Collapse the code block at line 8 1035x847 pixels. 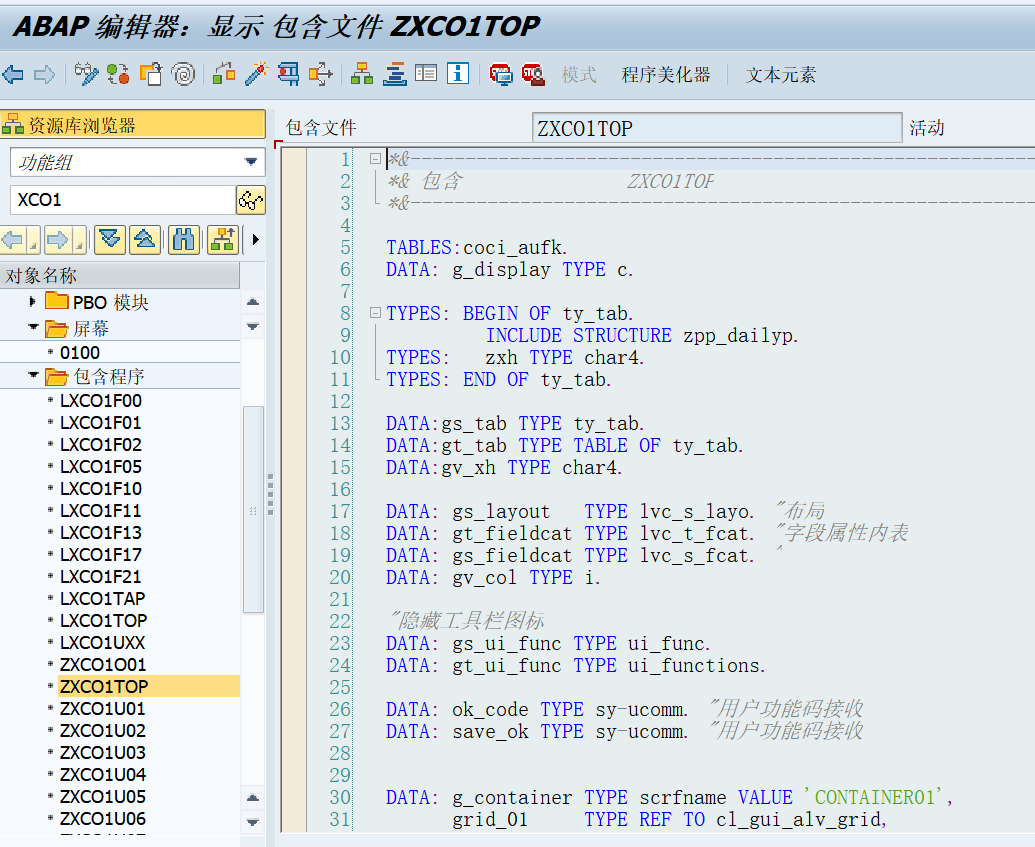pyautogui.click(x=376, y=312)
